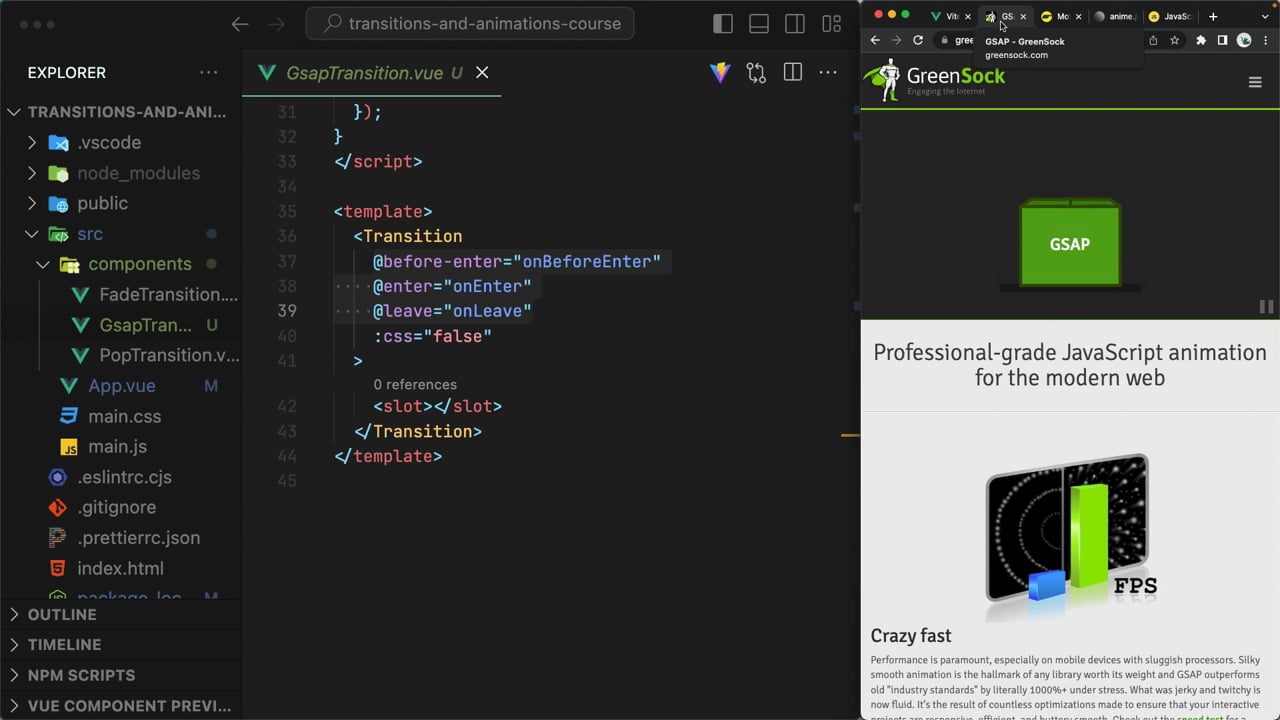Open App.vue file
1280x720 pixels.
121,386
